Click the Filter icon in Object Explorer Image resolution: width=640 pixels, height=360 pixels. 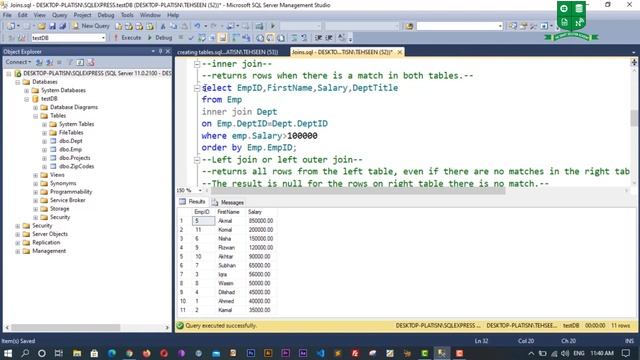(x=70, y=62)
